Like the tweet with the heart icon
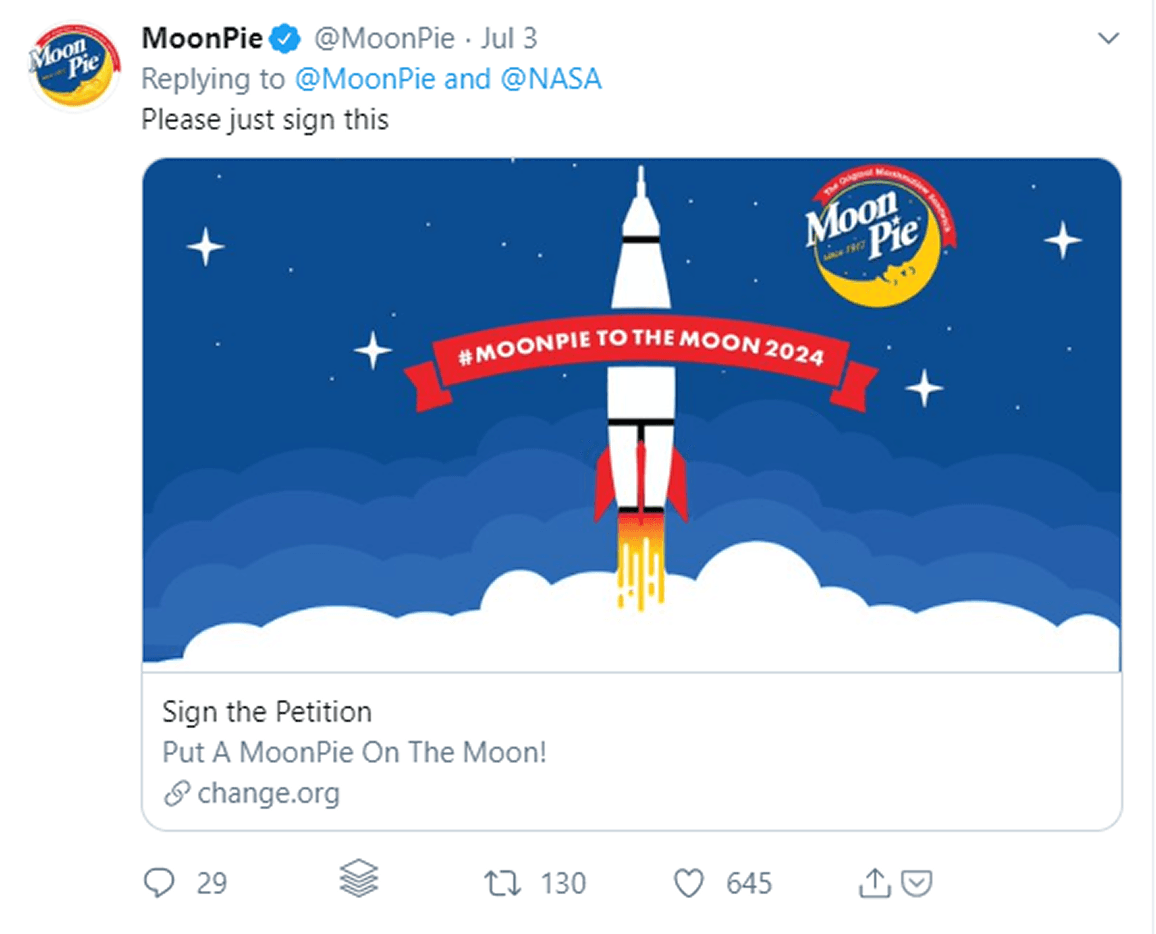This screenshot has width=1156, height=934. click(688, 883)
